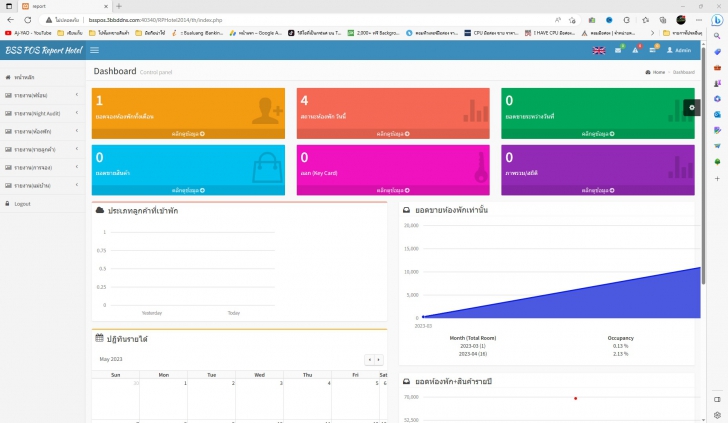The height and width of the screenshot is (423, 728).
Task: Select Logout in the sidebar
Action: [22, 203]
